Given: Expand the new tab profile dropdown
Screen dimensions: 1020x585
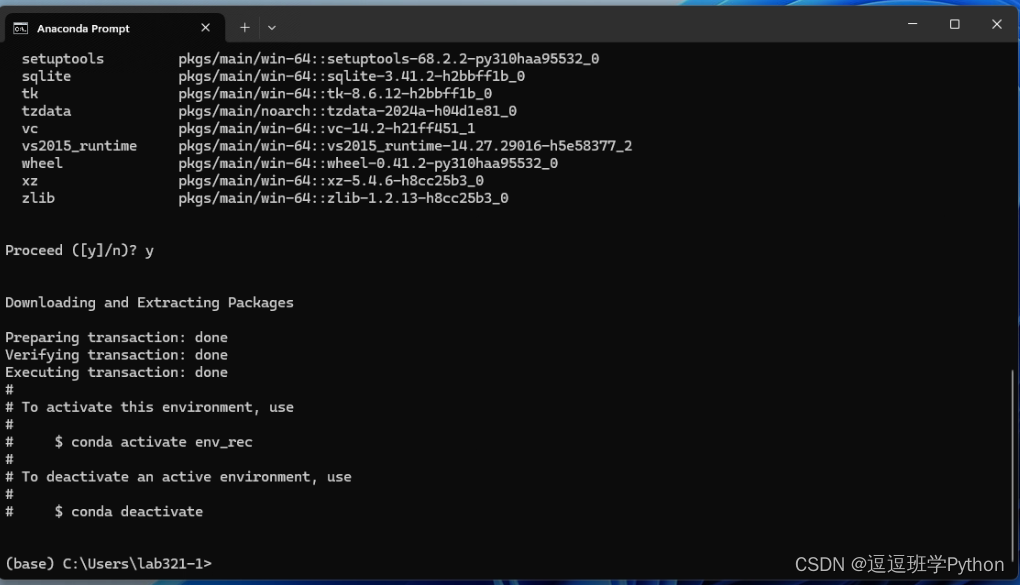Looking at the screenshot, I should coord(272,27).
